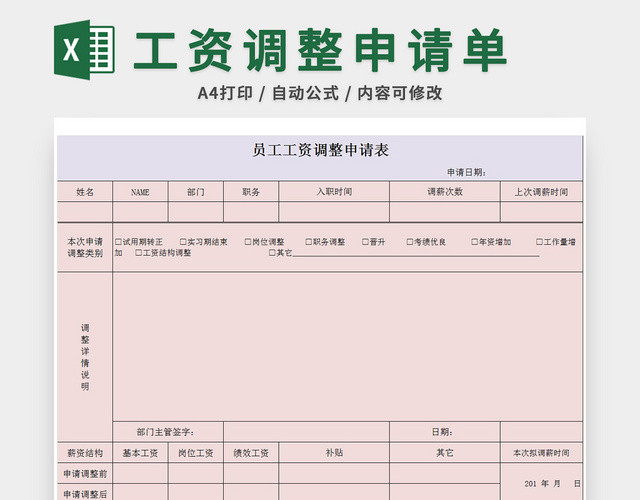Click the empty cell under 入职时间

[x=334, y=212]
